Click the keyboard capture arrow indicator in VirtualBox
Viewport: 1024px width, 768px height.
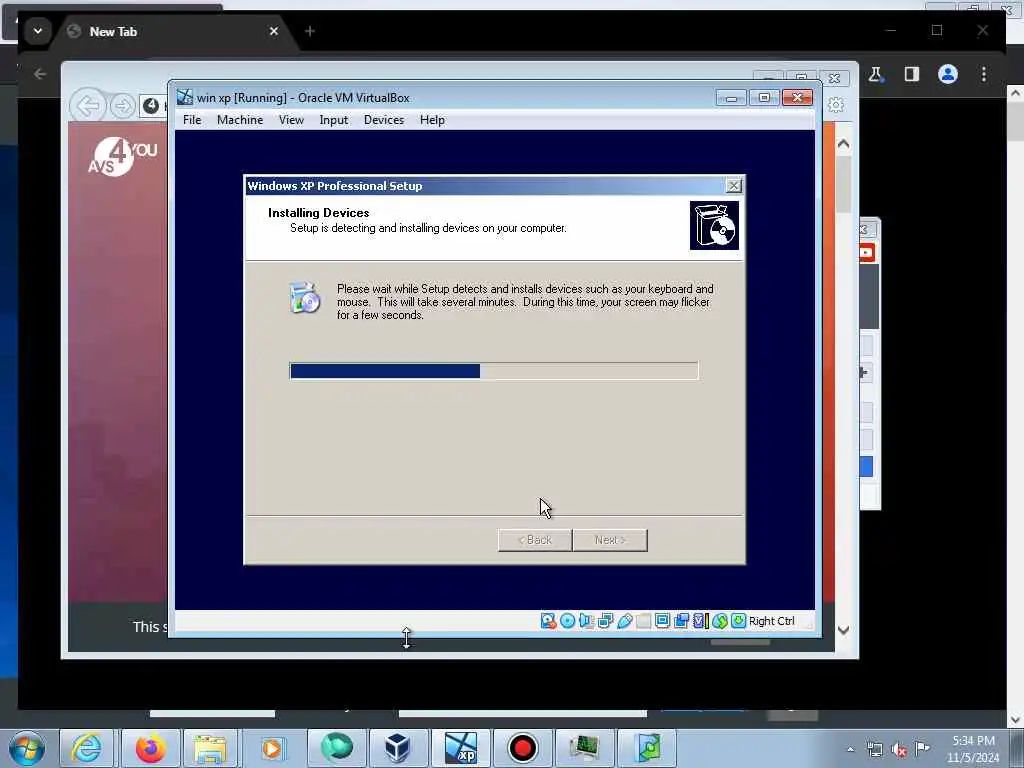[x=739, y=621]
